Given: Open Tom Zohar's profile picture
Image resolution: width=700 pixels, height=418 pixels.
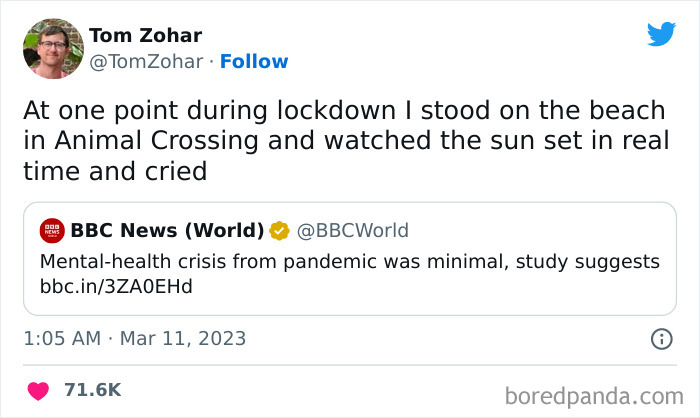Looking at the screenshot, I should click(52, 48).
